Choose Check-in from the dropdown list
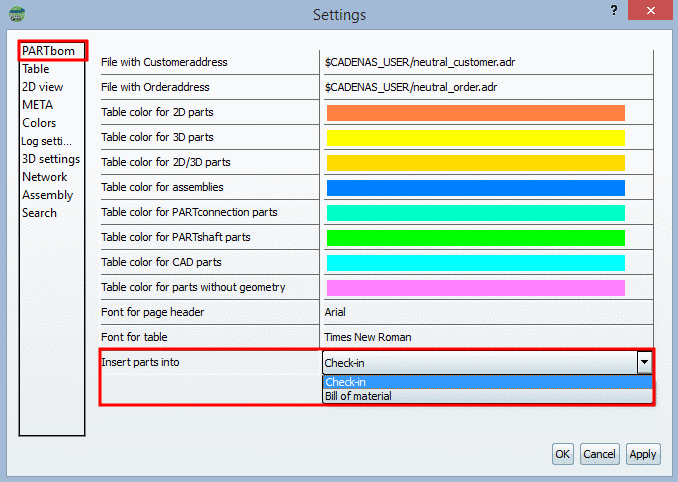 coord(487,382)
